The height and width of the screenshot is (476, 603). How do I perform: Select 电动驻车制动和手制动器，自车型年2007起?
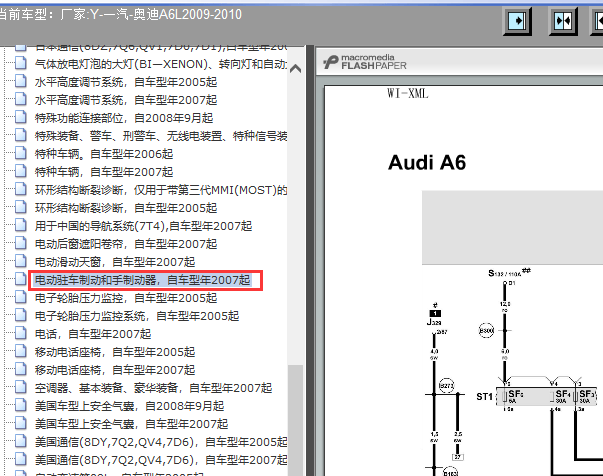pyautogui.click(x=143, y=280)
